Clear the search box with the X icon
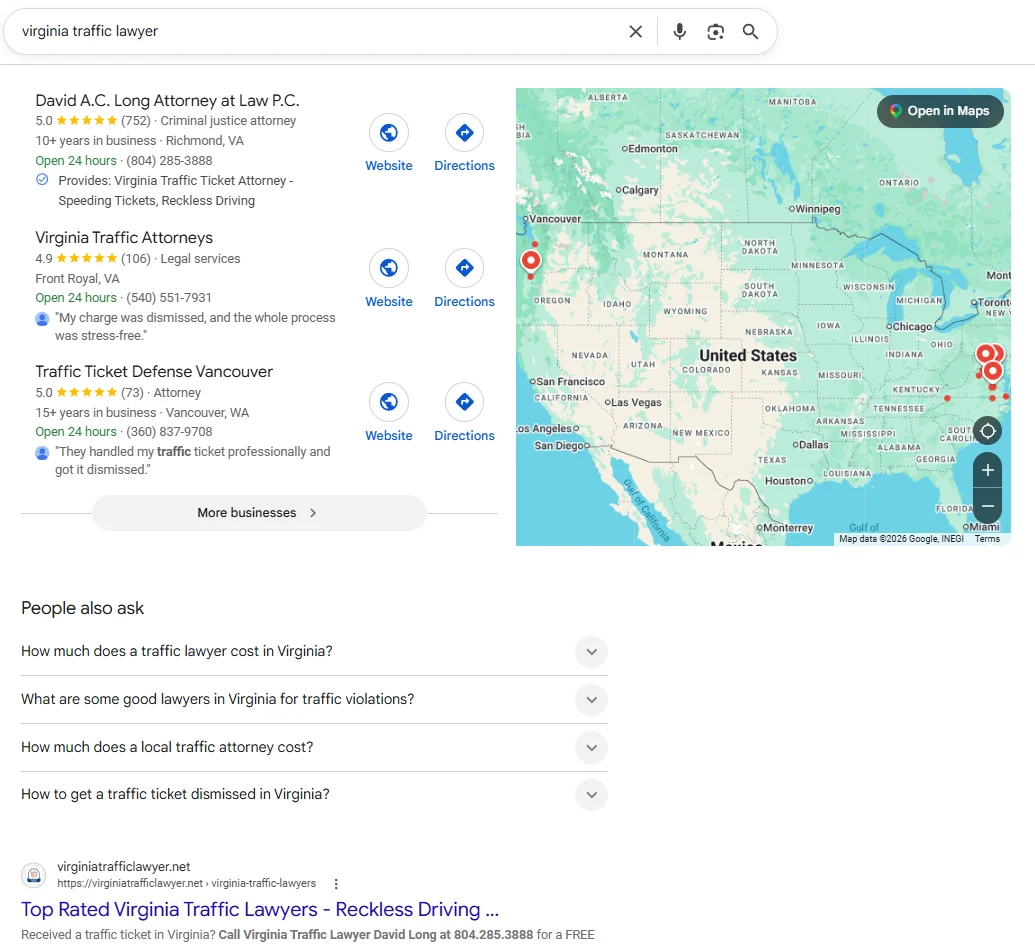The image size is (1035, 944). pos(635,32)
